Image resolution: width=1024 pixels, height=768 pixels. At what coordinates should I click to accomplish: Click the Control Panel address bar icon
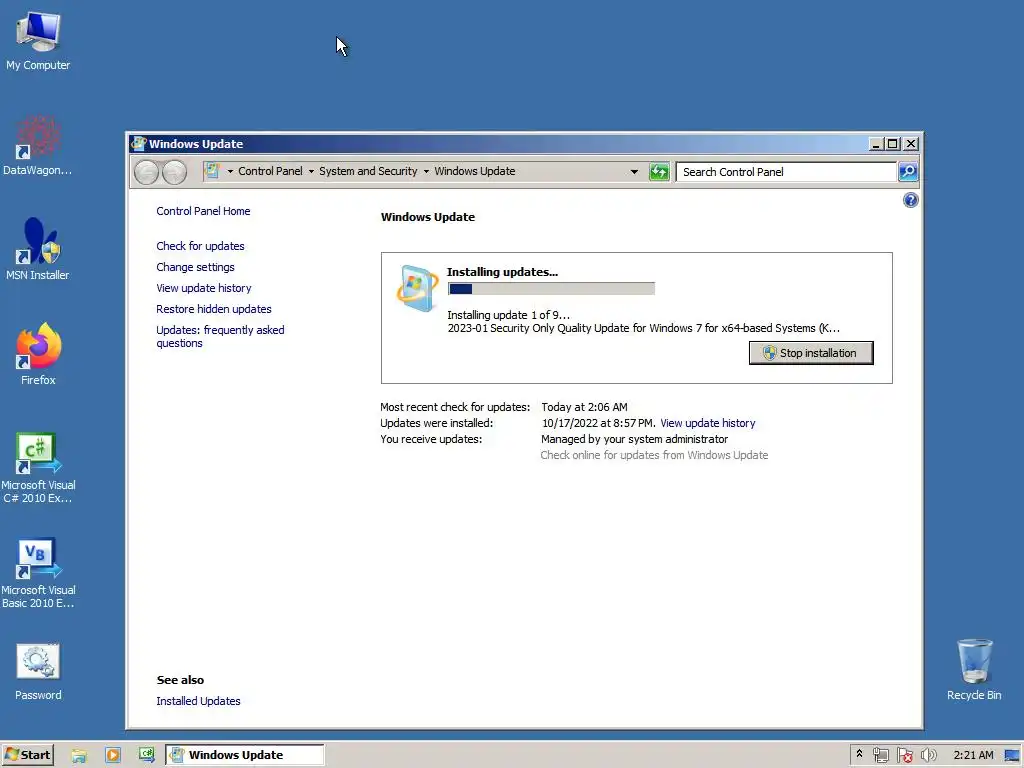[x=212, y=171]
